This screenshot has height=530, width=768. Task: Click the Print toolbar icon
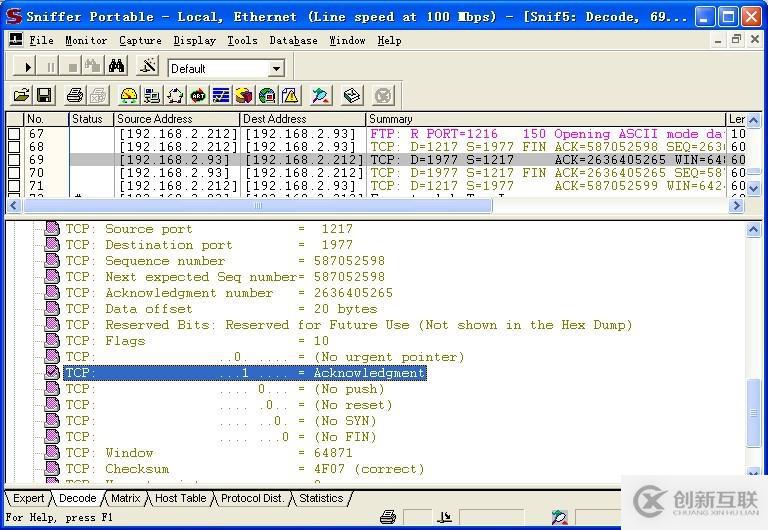[x=75, y=96]
